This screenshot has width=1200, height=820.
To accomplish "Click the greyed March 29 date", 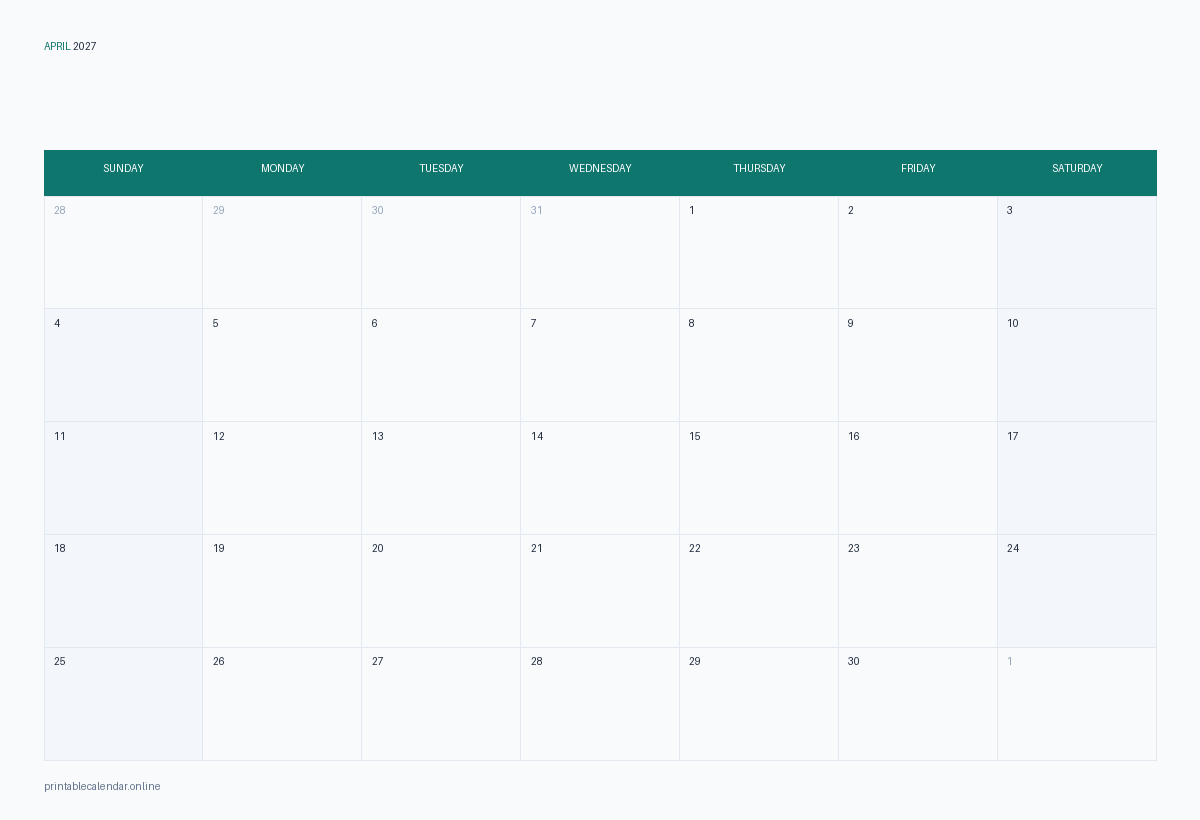I will 219,211.
